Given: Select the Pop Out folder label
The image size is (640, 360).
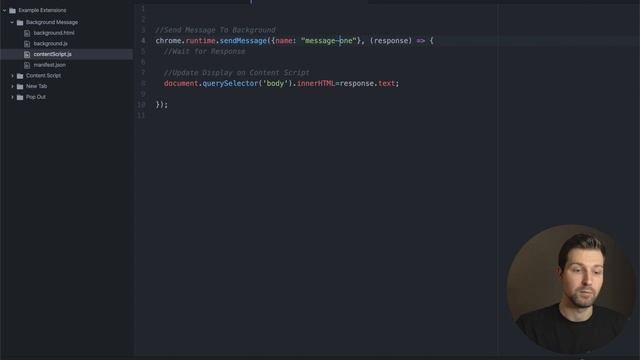Looking at the screenshot, I should (36, 97).
